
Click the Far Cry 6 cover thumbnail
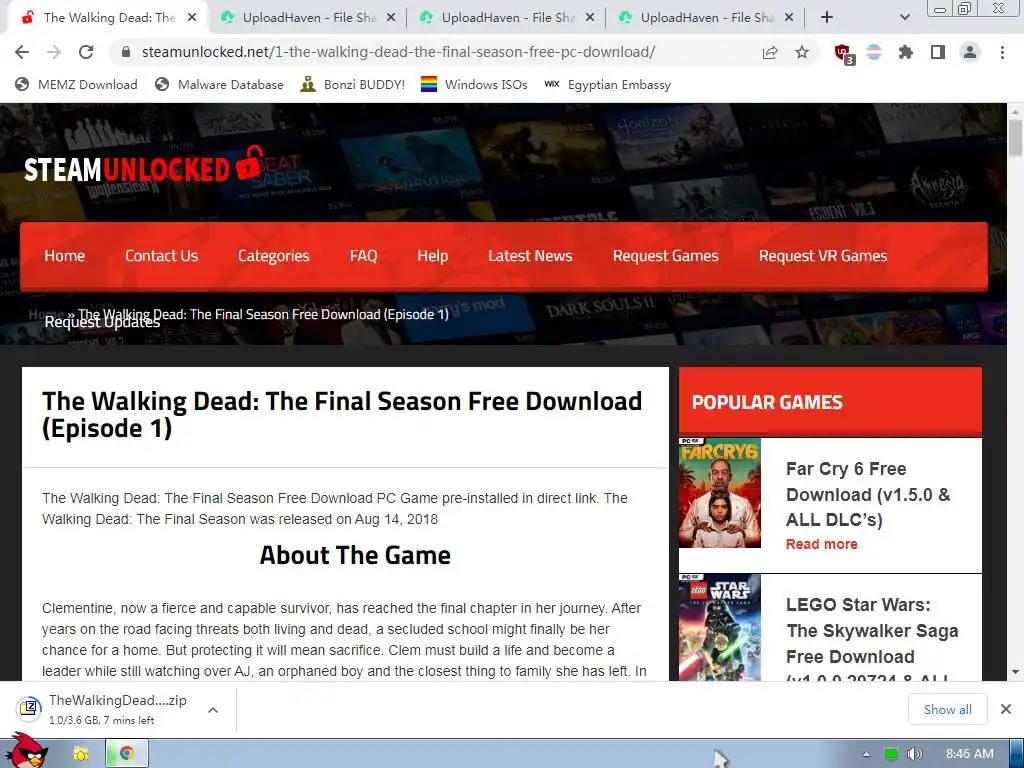[x=720, y=493]
